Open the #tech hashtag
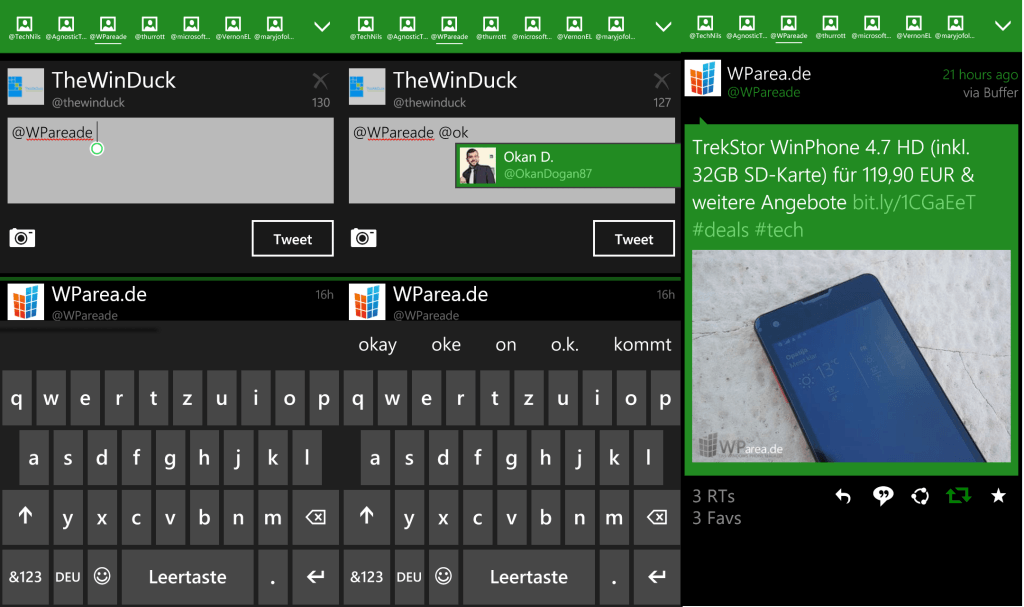Image resolution: width=1024 pixels, height=607 pixels. click(x=778, y=230)
